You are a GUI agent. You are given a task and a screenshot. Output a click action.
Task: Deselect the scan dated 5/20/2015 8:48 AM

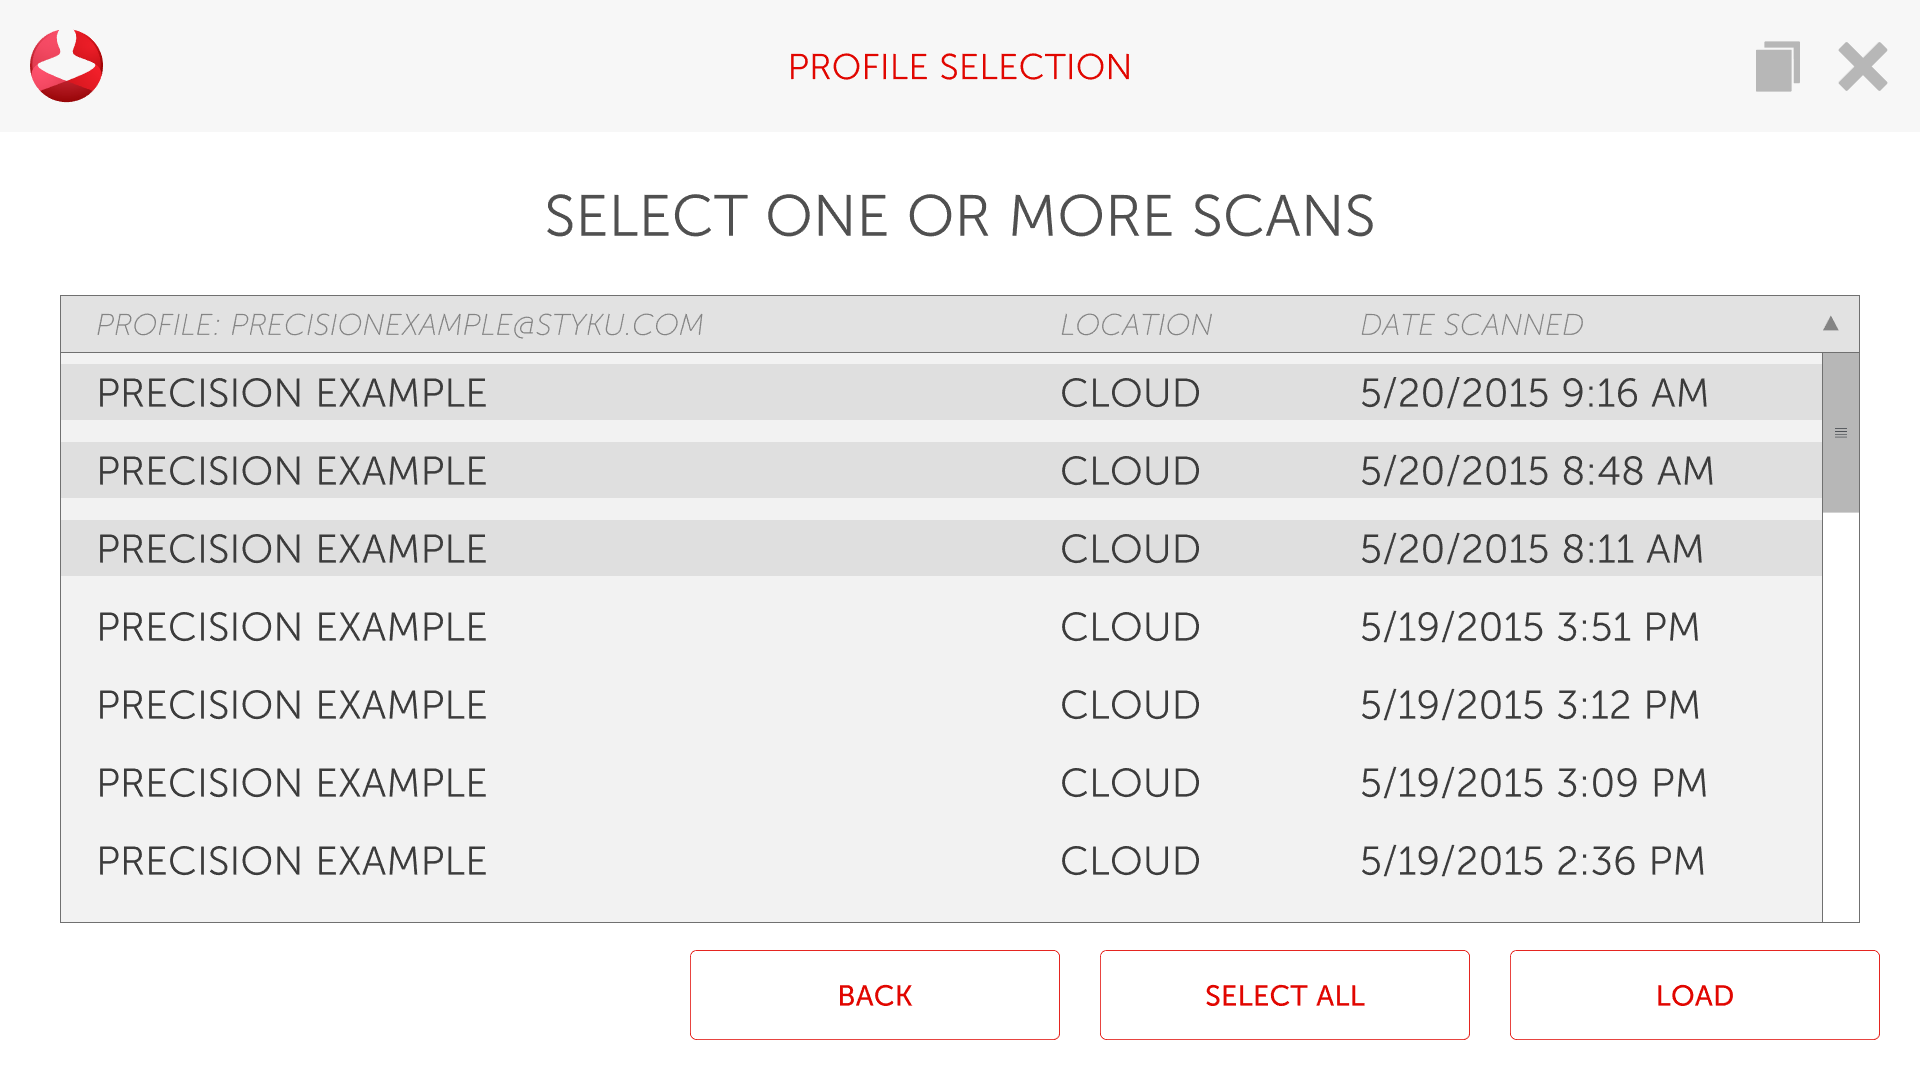coord(940,471)
